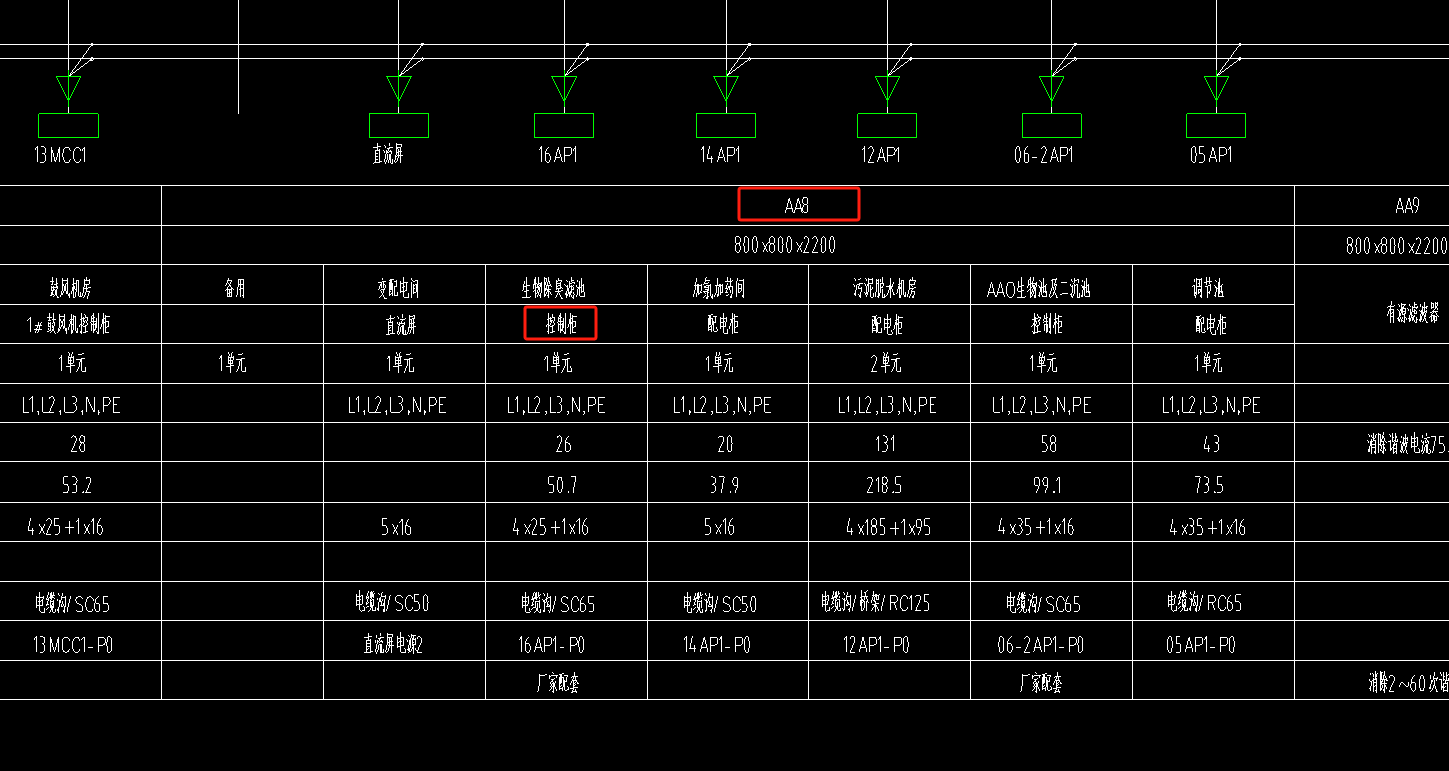Click the 有源滤波器 text in AA9 column
Screen dimensions: 1449x771
pos(1412,314)
